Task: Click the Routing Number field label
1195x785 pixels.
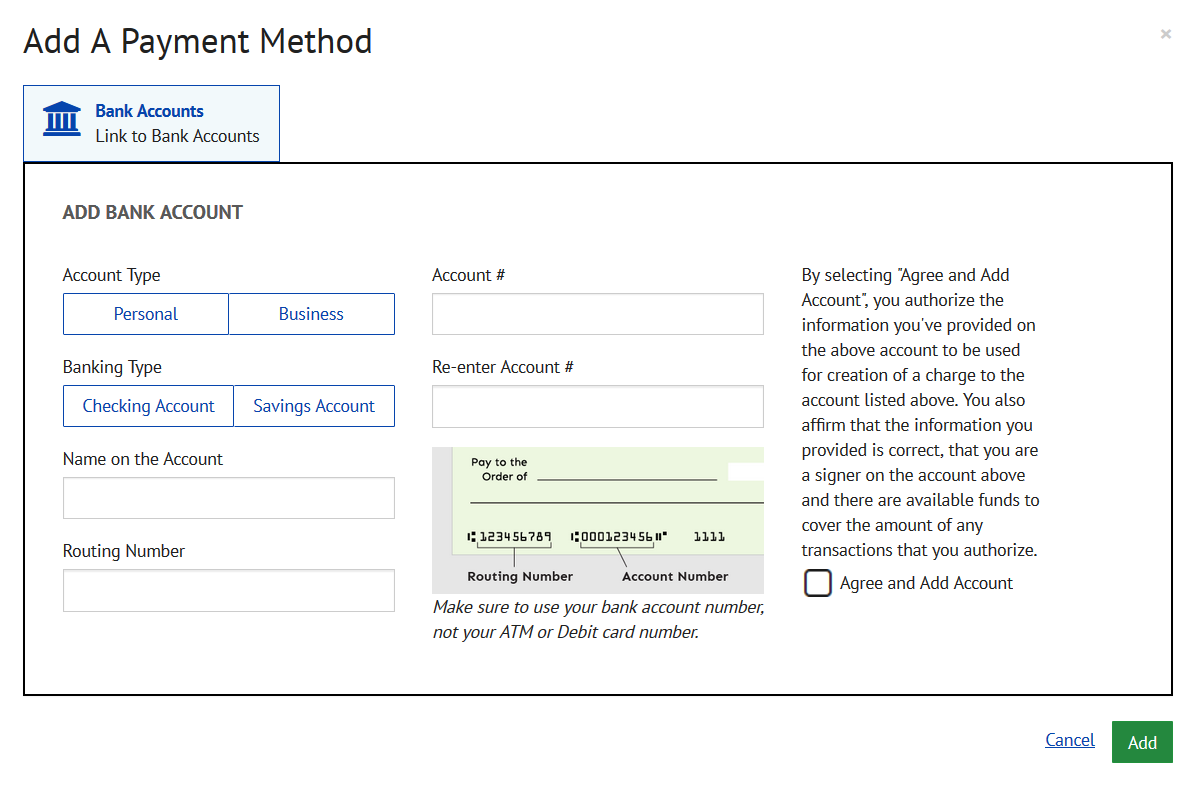Action: tap(123, 551)
